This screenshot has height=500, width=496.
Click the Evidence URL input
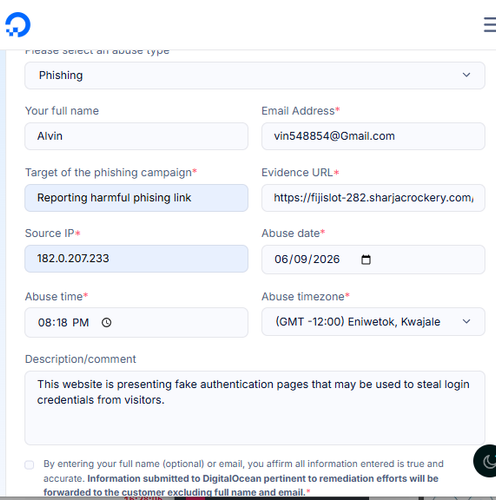click(373, 198)
